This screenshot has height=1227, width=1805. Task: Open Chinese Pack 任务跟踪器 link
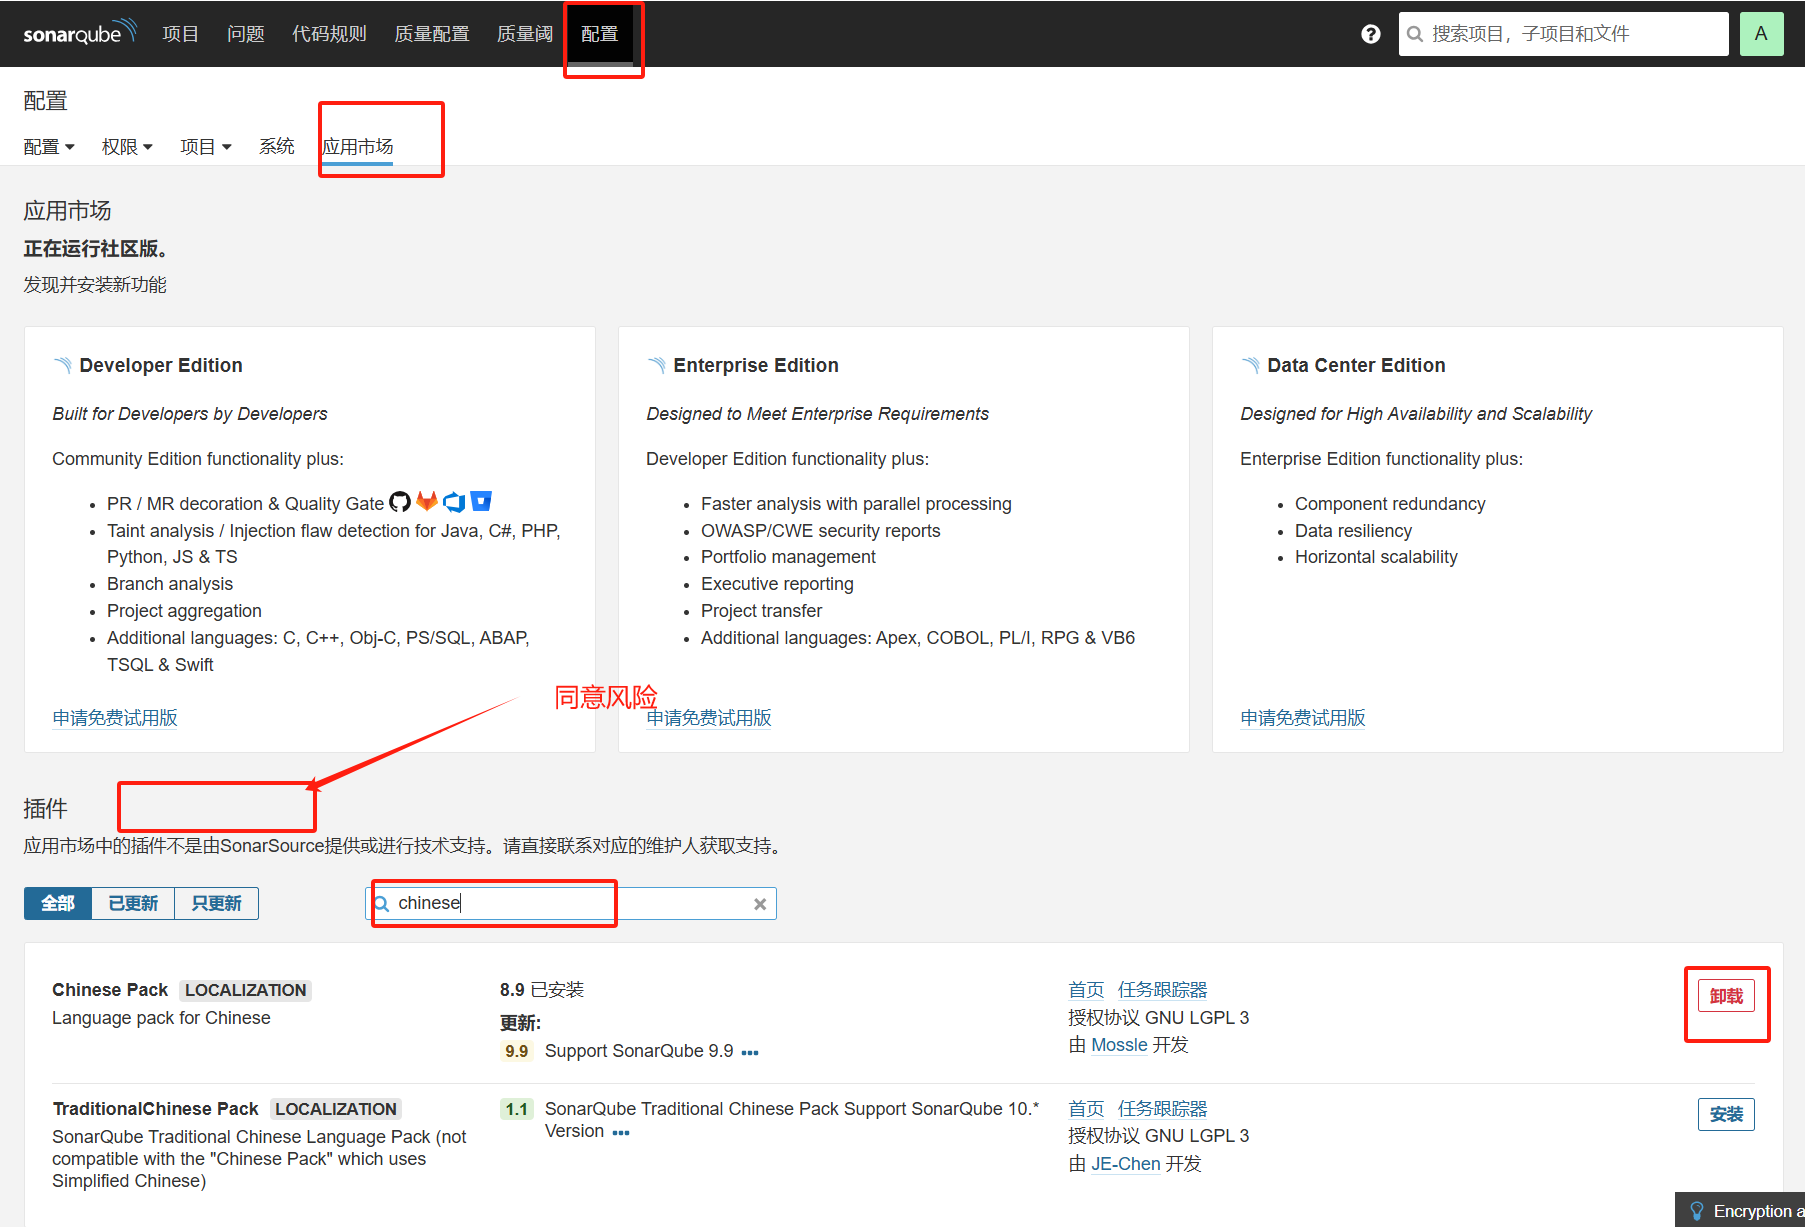[1162, 990]
